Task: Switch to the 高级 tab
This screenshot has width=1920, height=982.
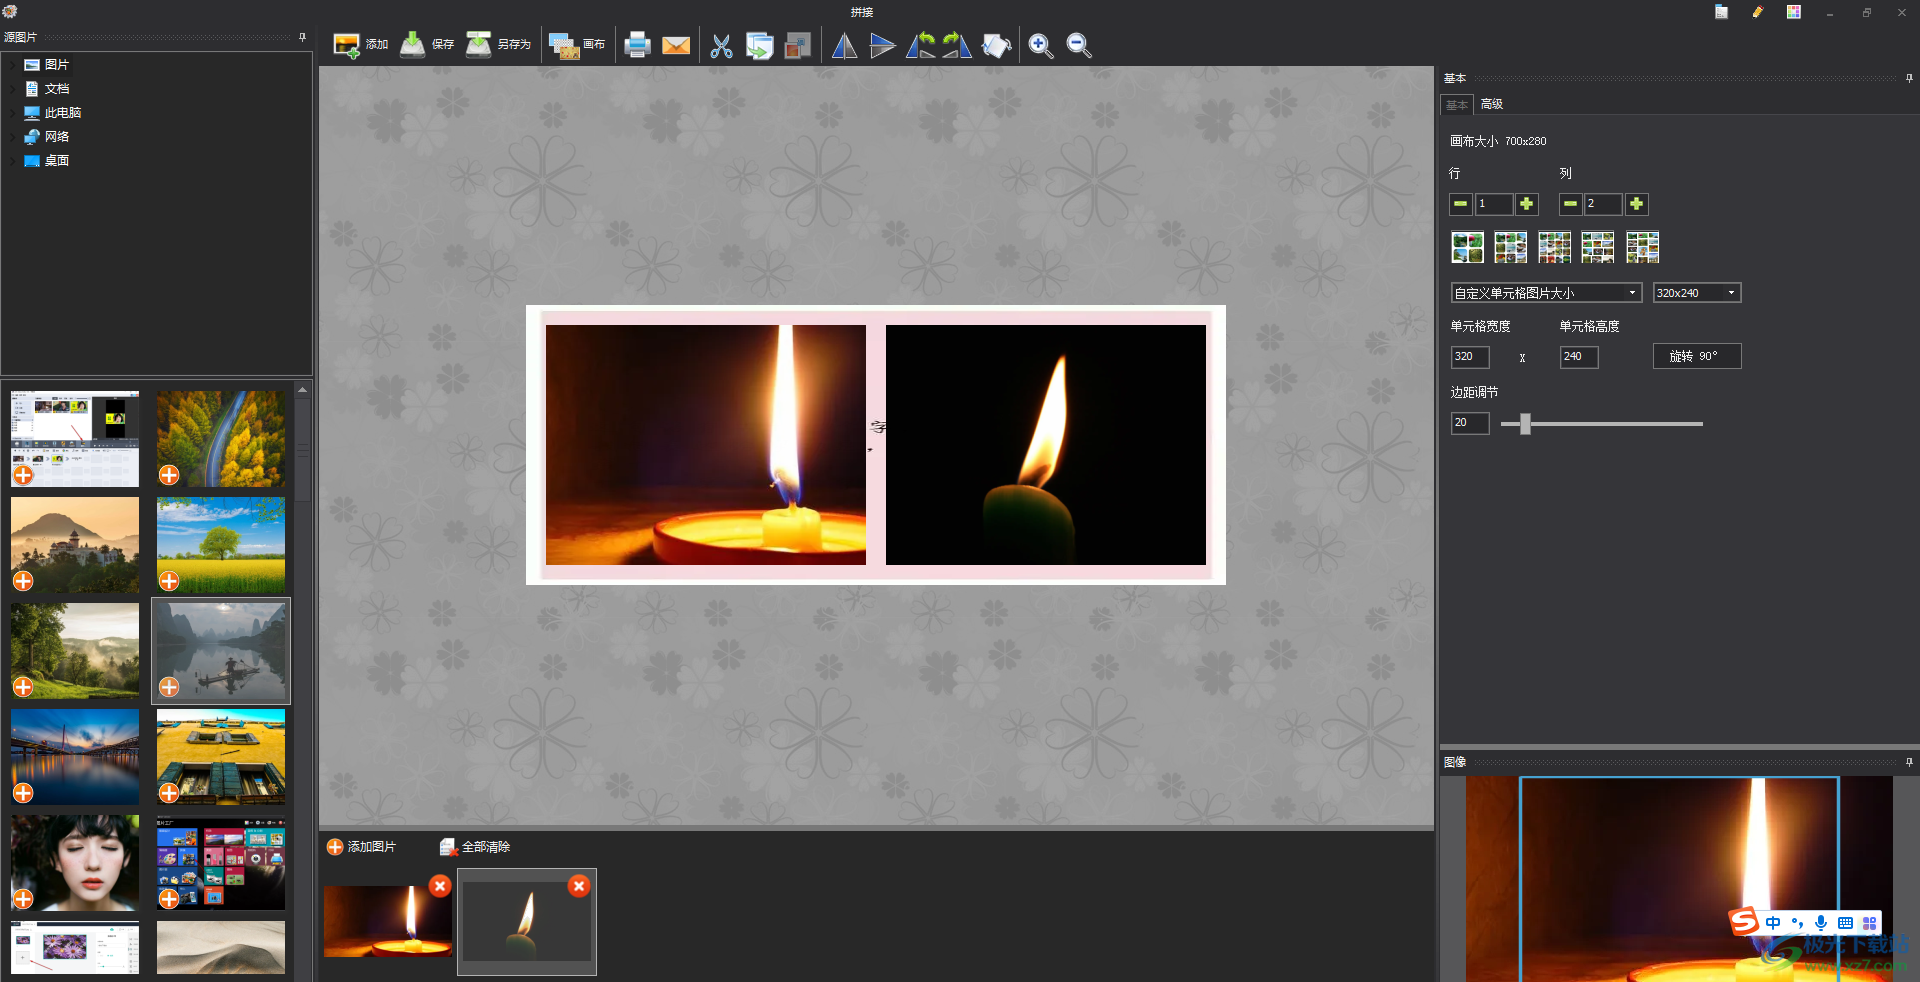Action: pyautogui.click(x=1492, y=104)
